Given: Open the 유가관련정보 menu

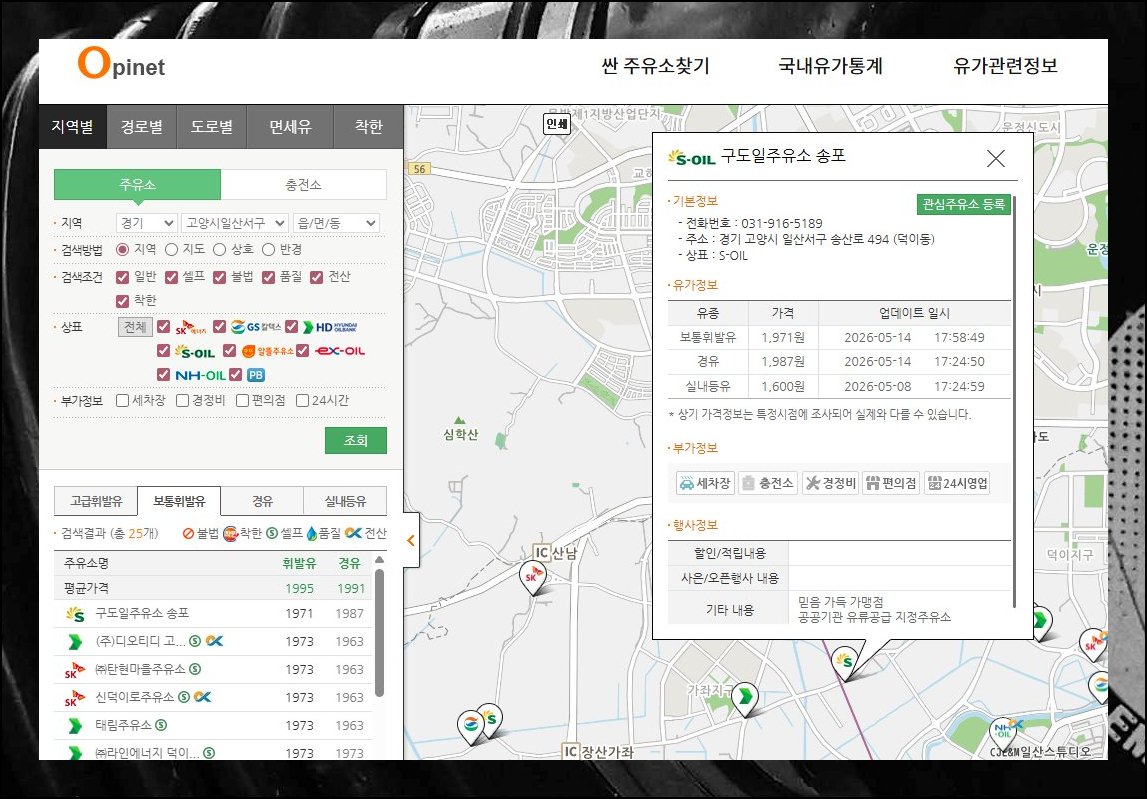Looking at the screenshot, I should (1005, 66).
